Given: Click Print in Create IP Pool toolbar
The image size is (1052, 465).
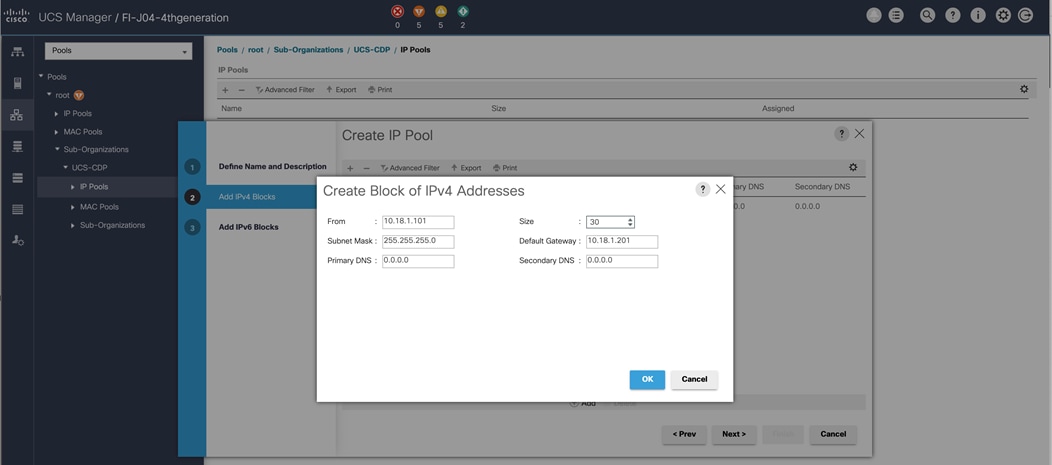Looking at the screenshot, I should [505, 168].
